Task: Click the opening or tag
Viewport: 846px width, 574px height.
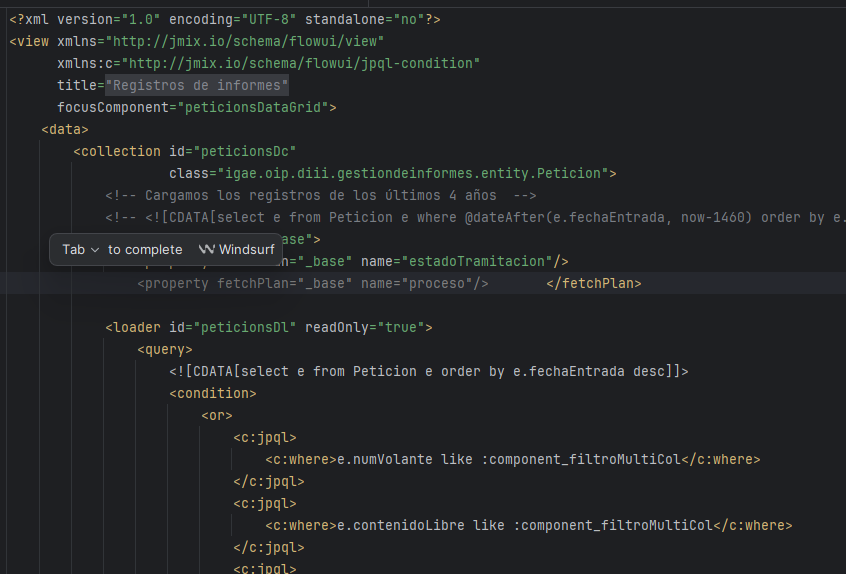Action: pos(217,415)
